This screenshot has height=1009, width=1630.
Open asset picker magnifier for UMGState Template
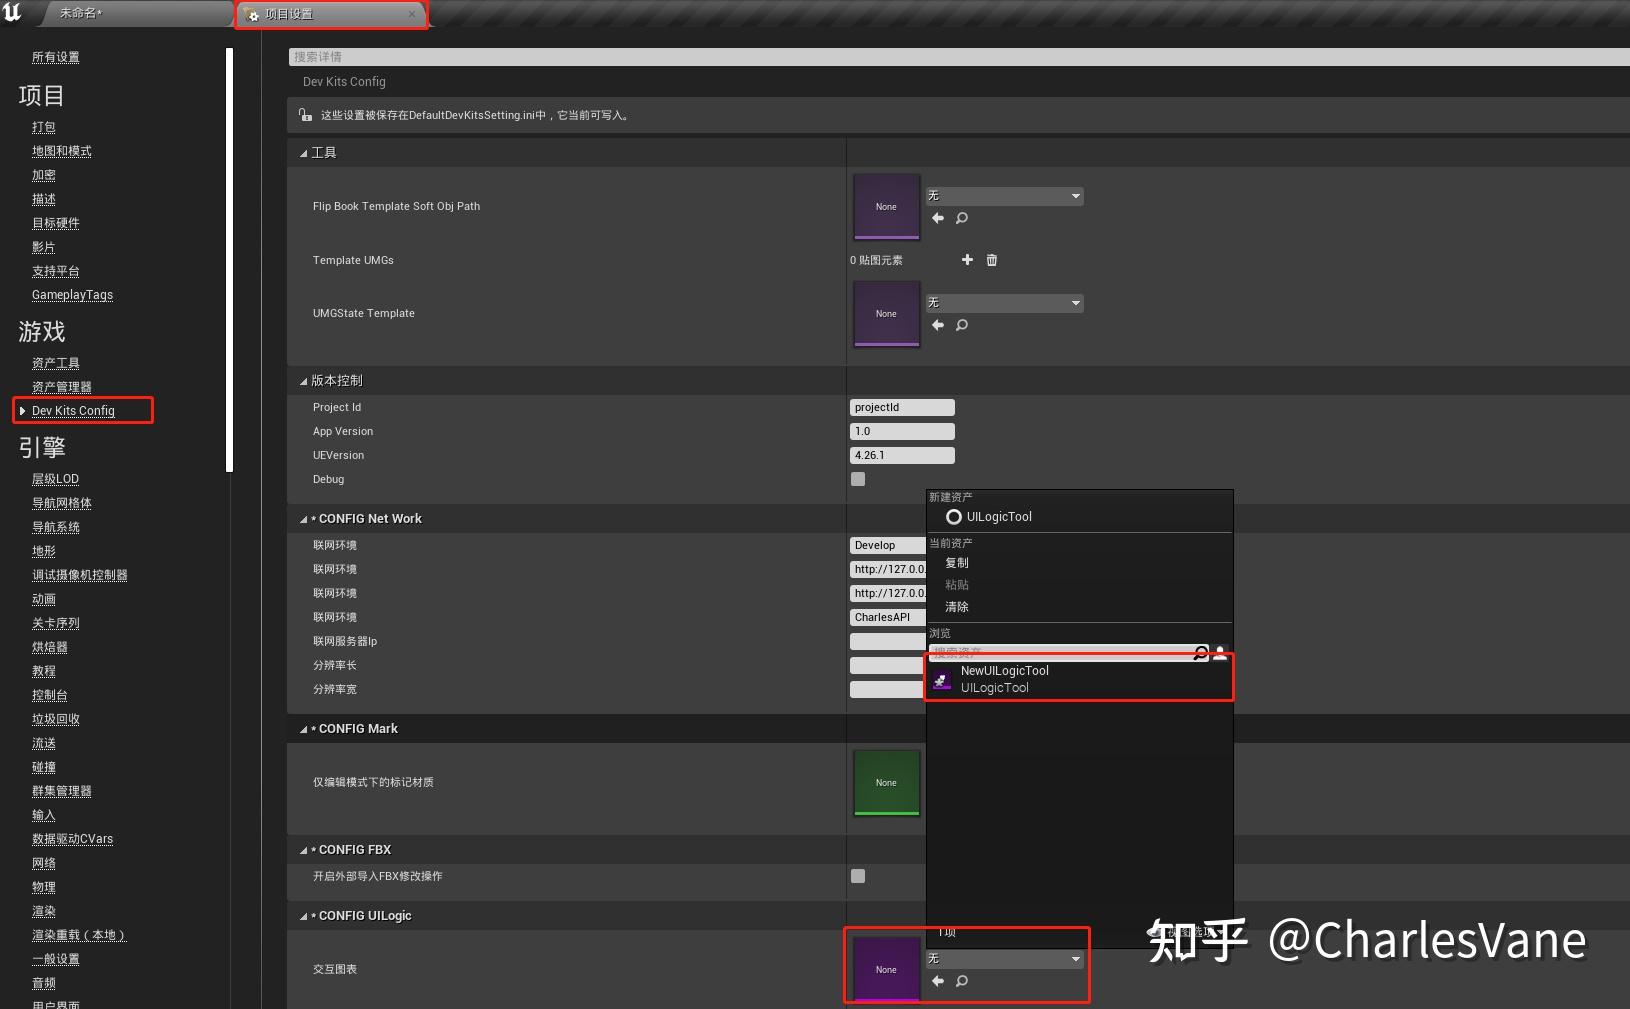961,325
